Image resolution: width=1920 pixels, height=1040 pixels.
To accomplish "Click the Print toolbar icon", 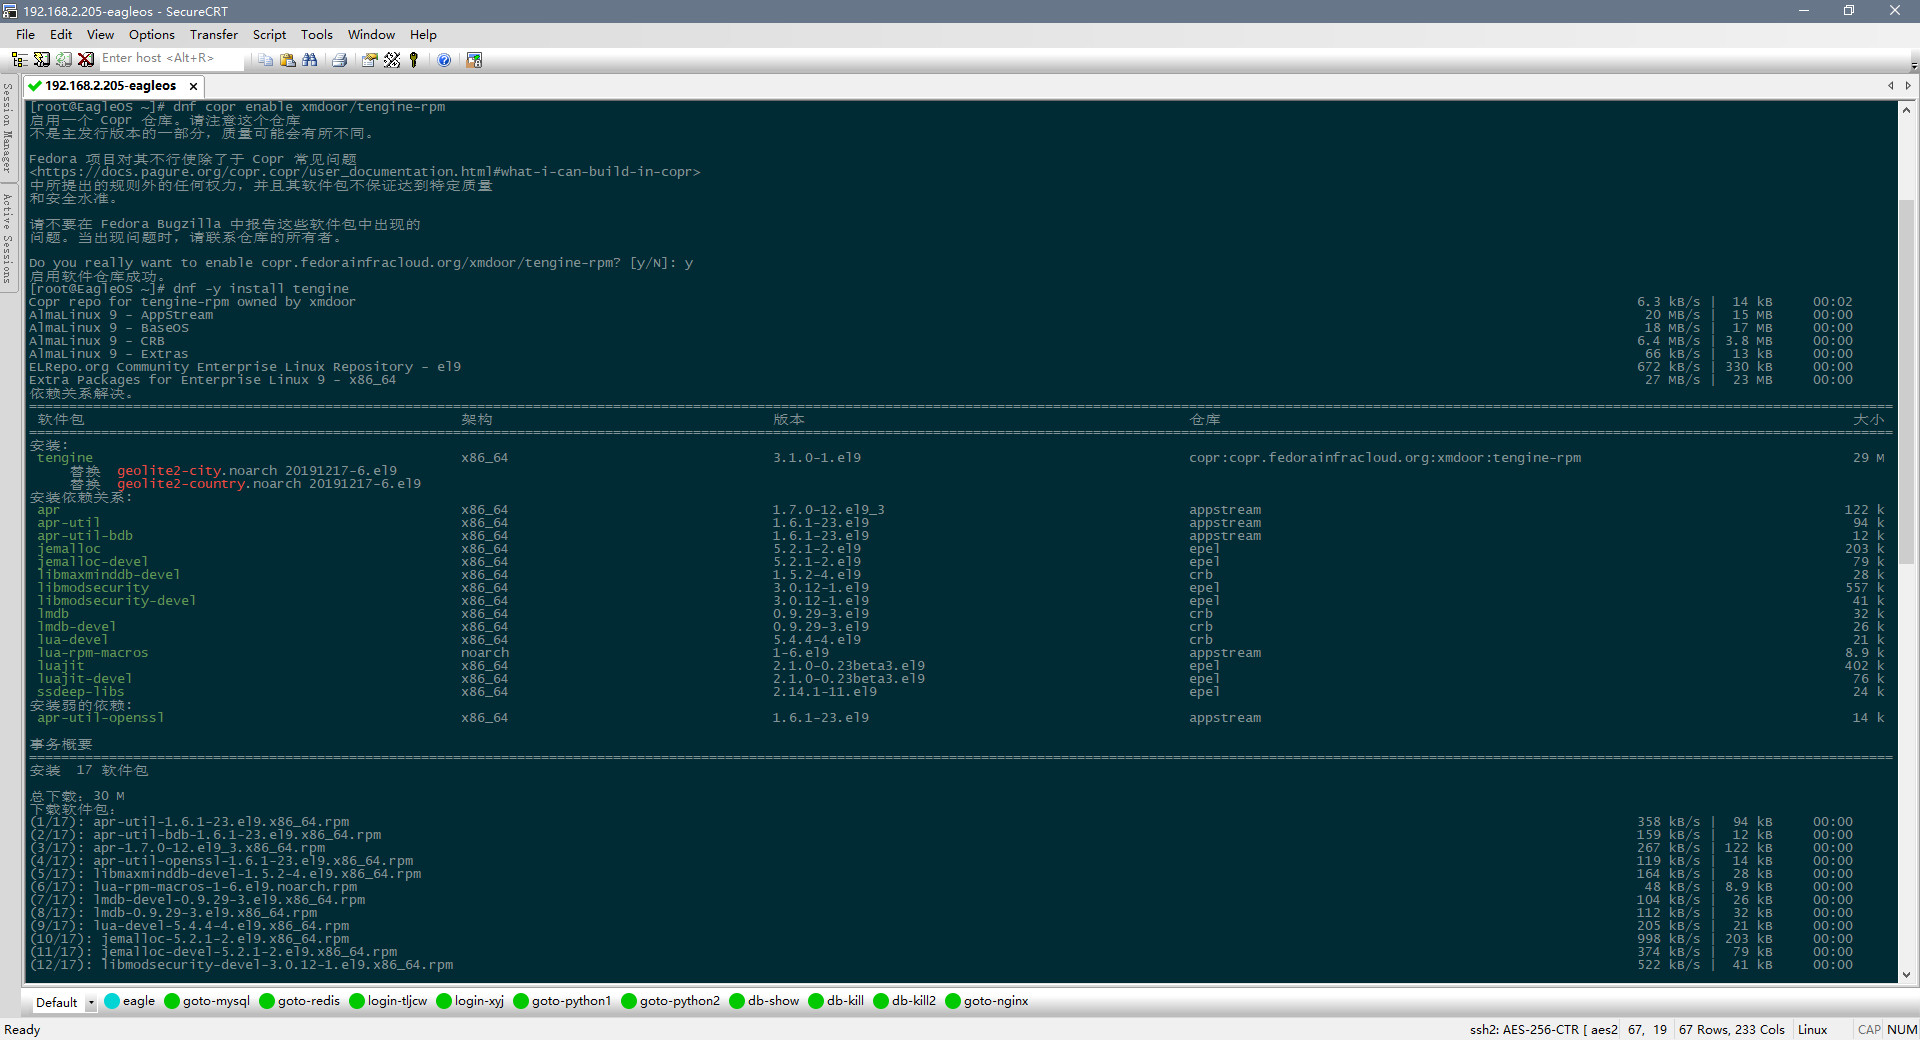I will [339, 59].
